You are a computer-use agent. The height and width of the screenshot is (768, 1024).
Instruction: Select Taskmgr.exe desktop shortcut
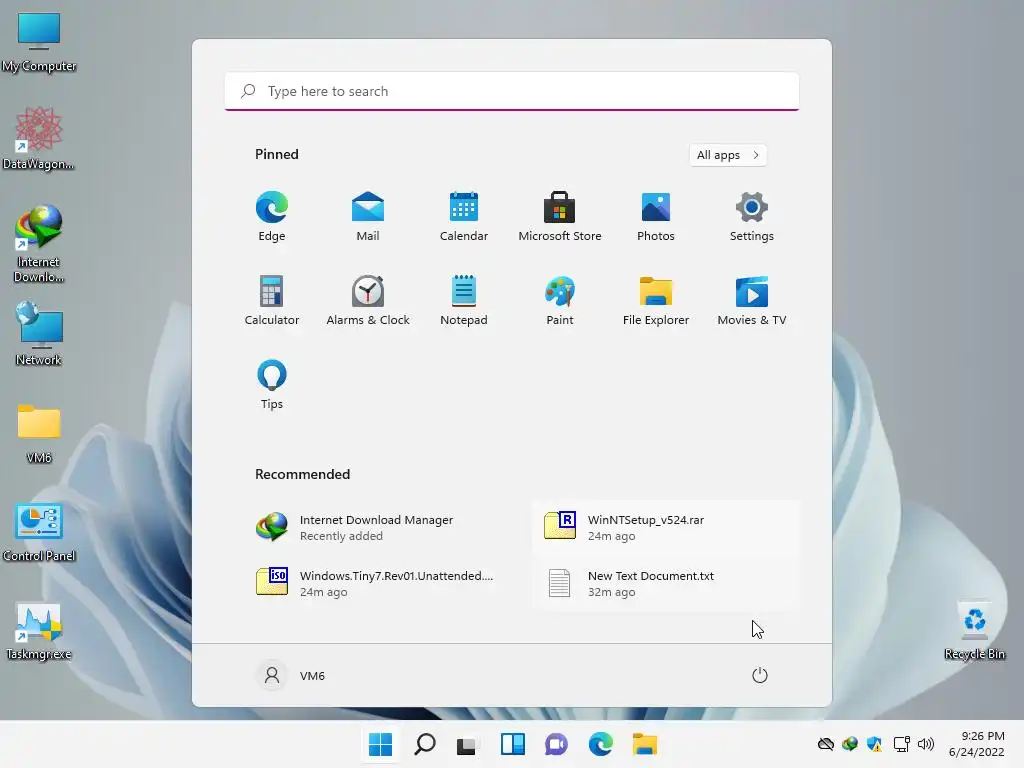pyautogui.click(x=39, y=631)
